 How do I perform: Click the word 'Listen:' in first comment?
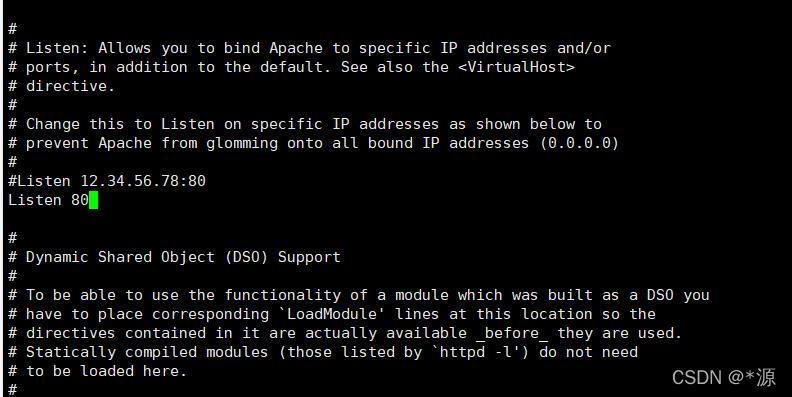(x=57, y=48)
